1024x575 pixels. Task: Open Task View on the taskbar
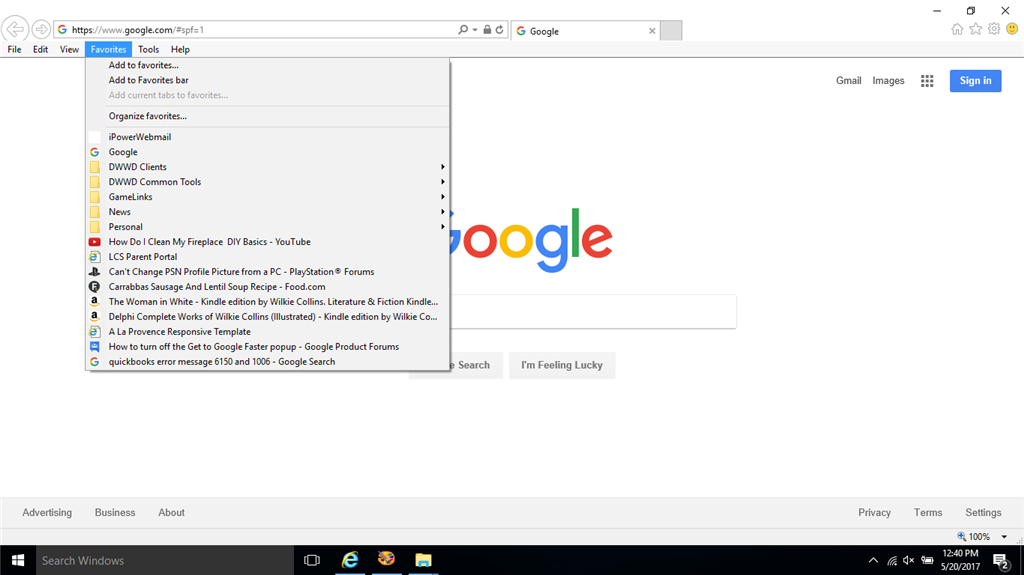coord(312,560)
